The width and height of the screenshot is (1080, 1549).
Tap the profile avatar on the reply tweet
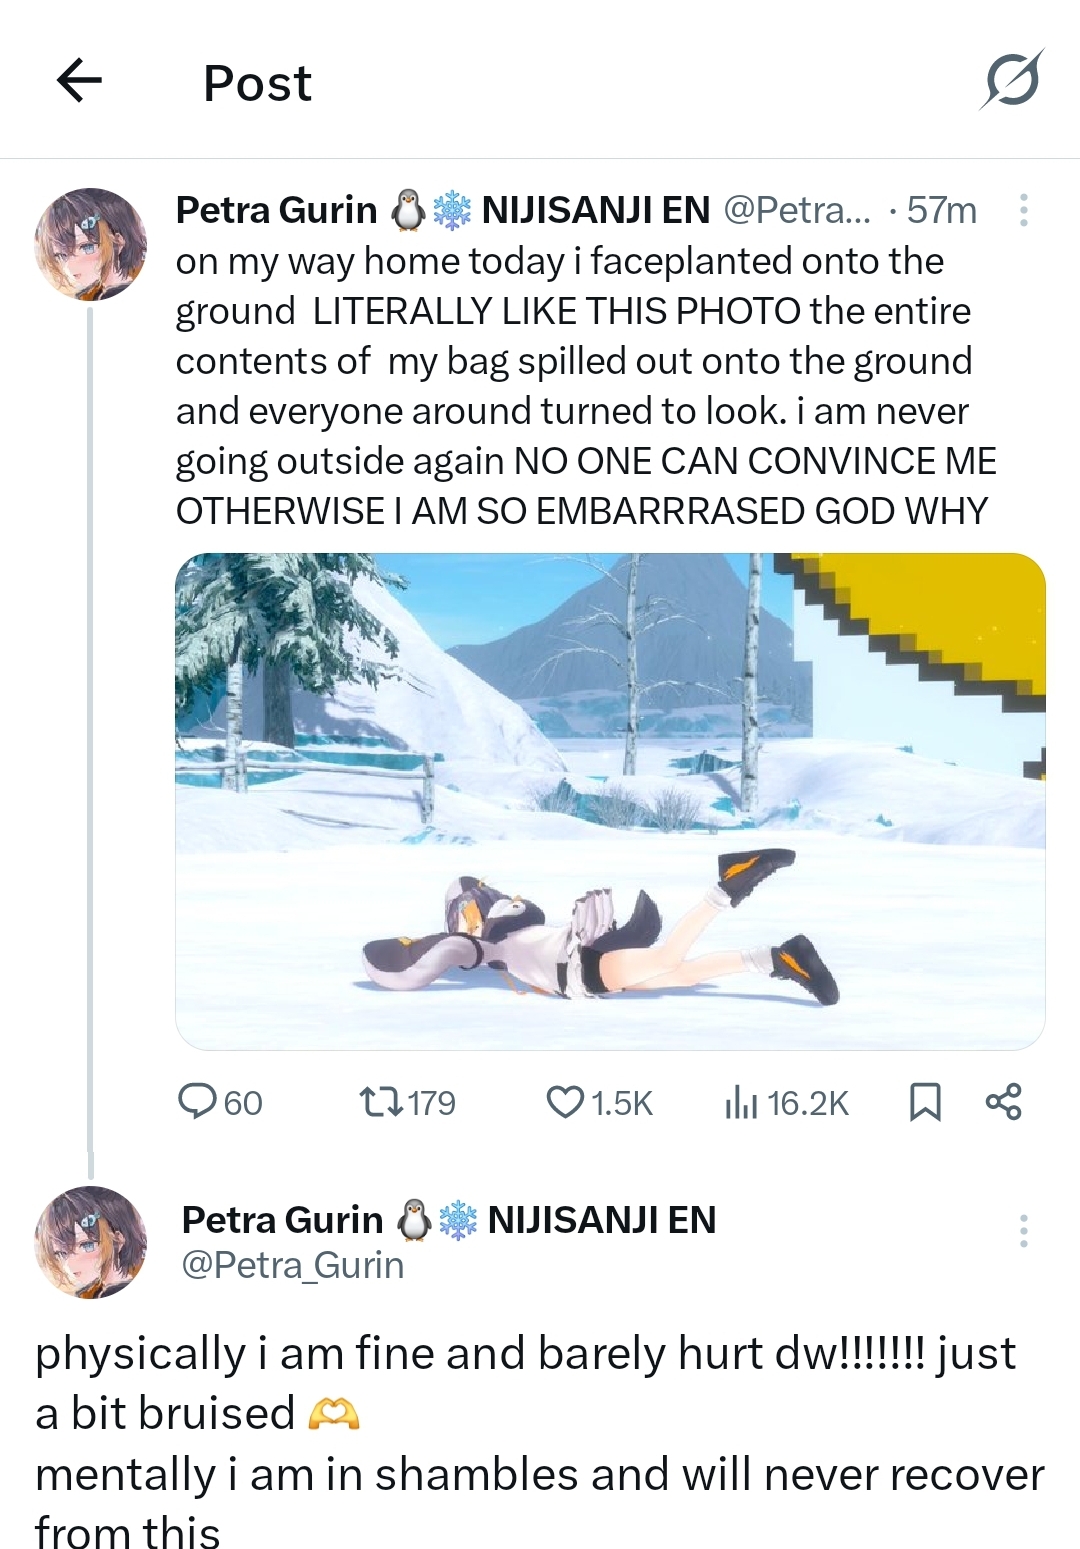(91, 1242)
